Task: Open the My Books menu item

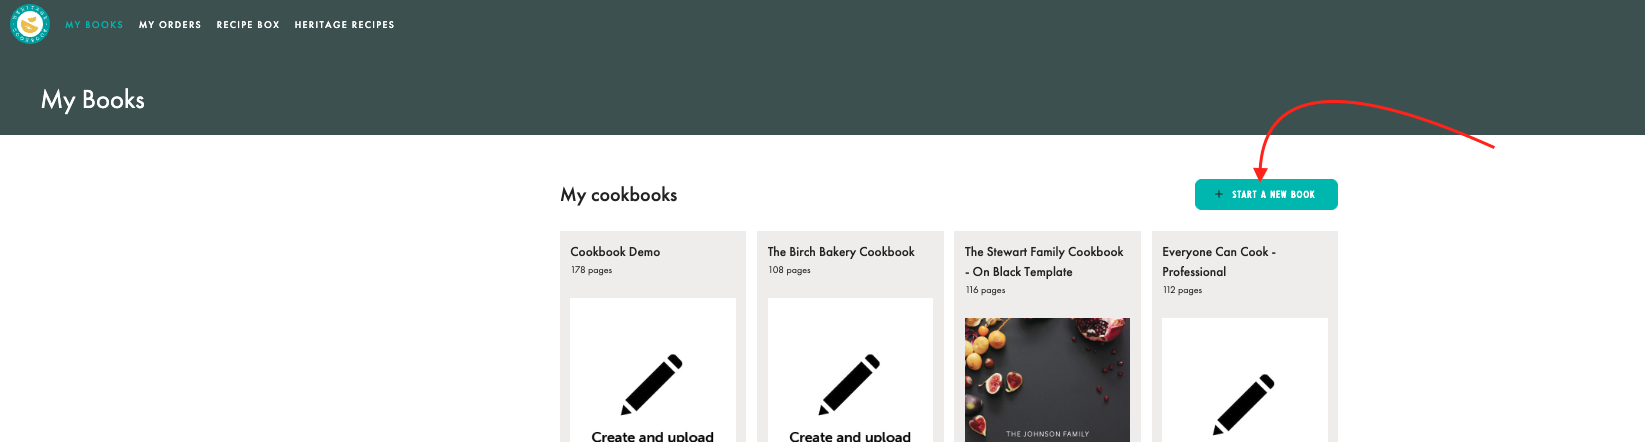Action: click(x=94, y=25)
